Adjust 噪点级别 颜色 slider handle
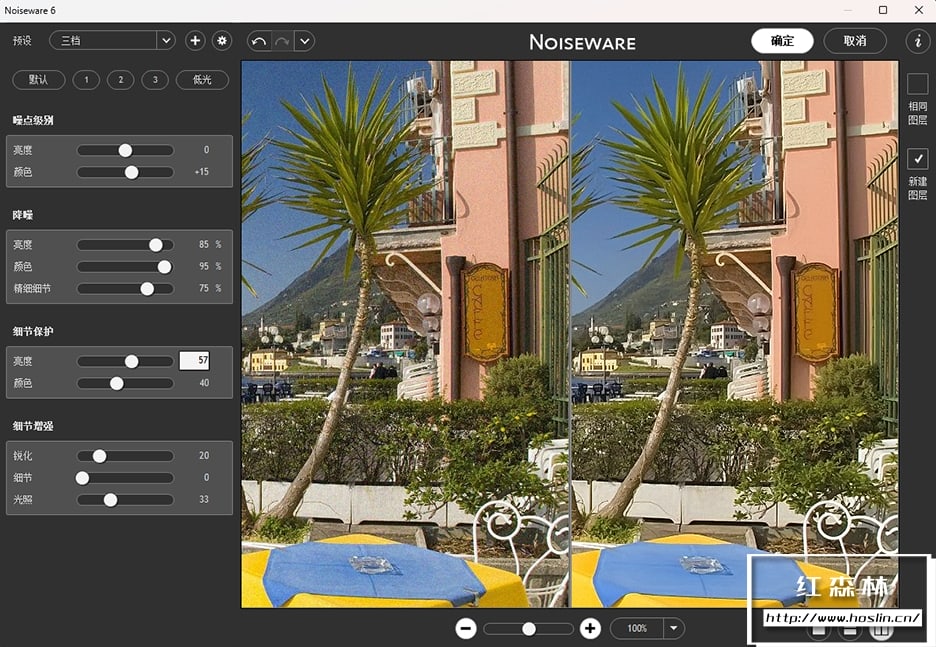The height and width of the screenshot is (647, 936). click(x=131, y=172)
